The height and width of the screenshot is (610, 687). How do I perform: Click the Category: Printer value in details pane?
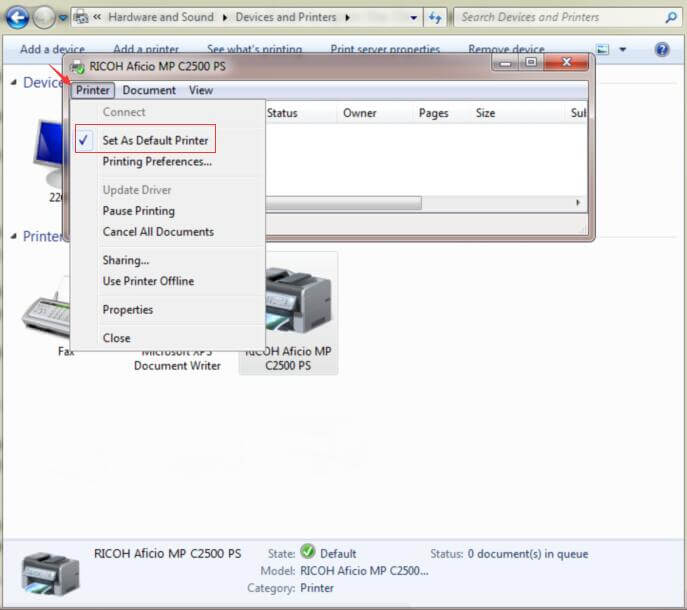pos(317,588)
